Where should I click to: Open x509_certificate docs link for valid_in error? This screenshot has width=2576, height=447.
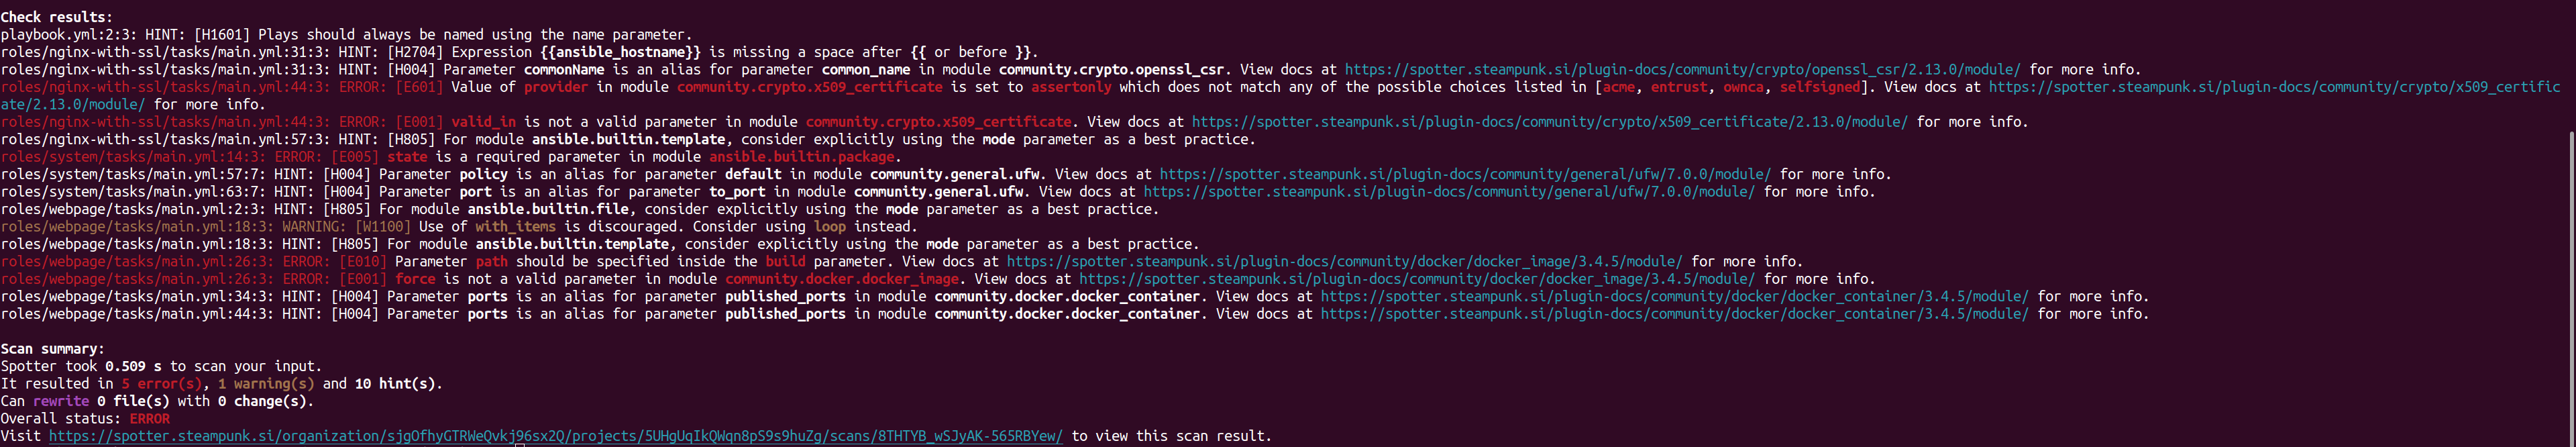1549,122
